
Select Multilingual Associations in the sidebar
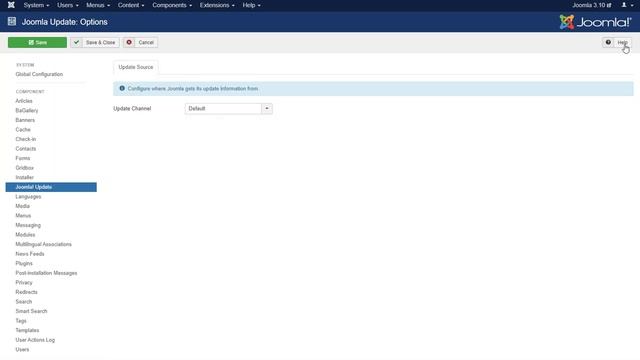[x=43, y=244]
